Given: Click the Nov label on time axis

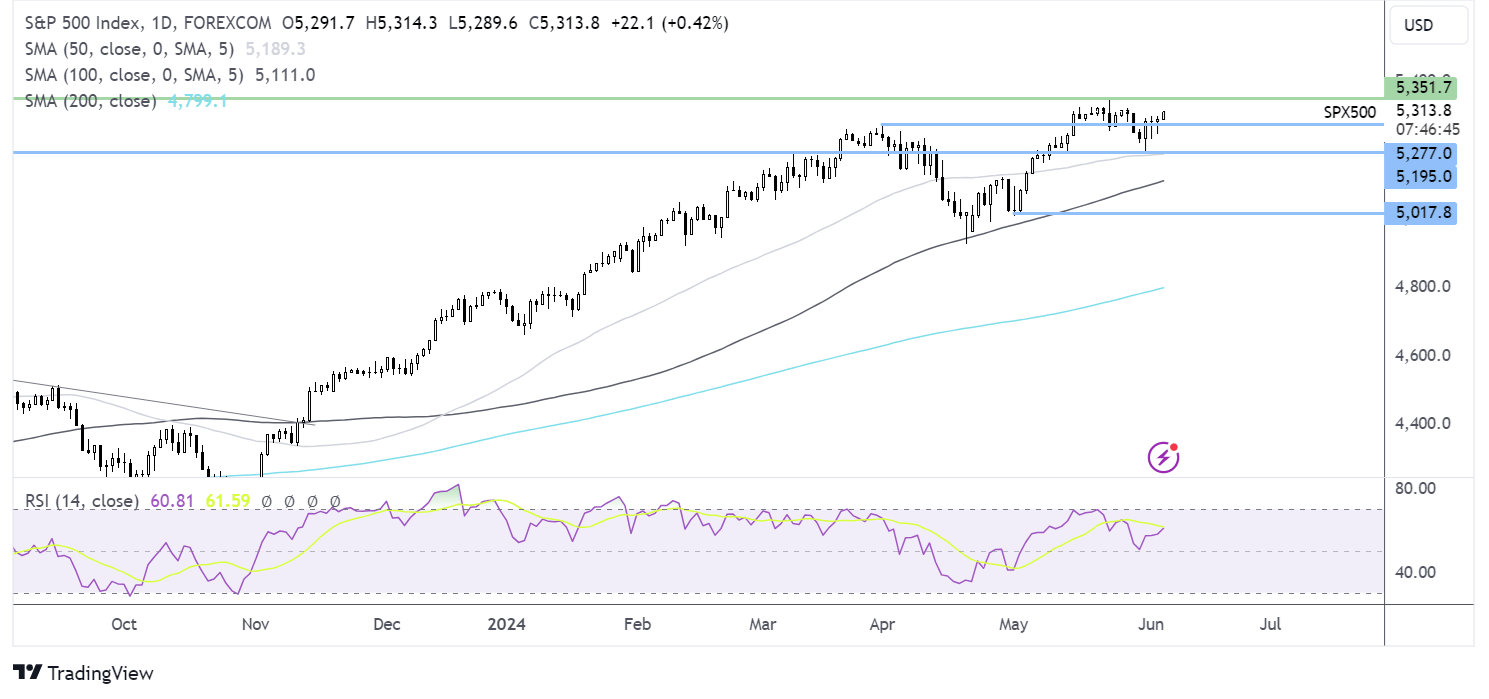Looking at the screenshot, I should (256, 624).
